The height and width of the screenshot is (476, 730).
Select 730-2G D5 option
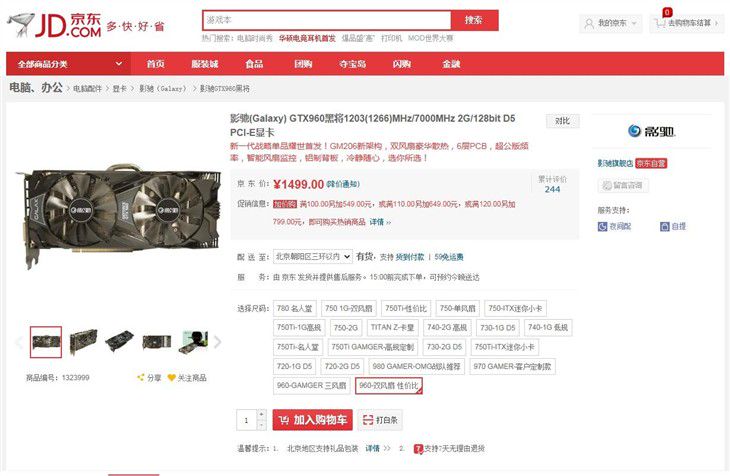tap(444, 347)
